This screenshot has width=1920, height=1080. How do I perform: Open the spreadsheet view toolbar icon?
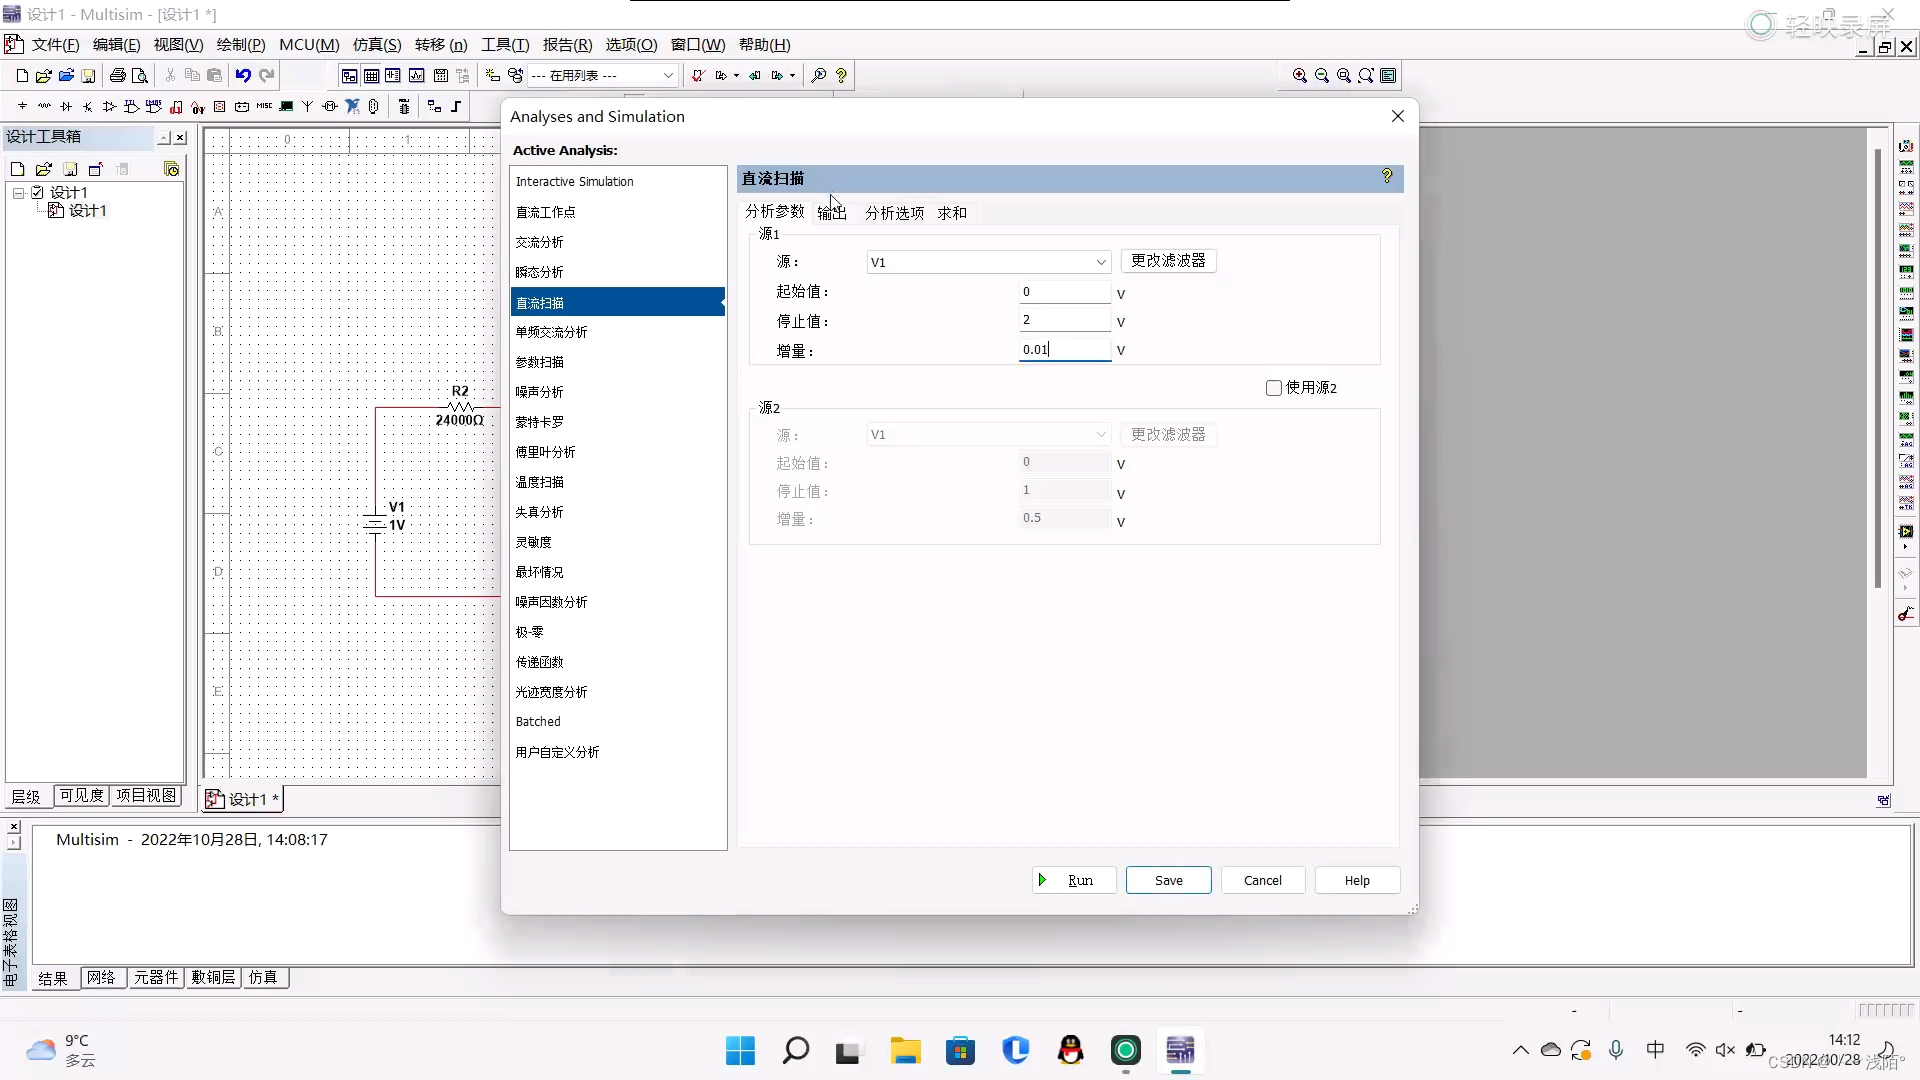(371, 75)
